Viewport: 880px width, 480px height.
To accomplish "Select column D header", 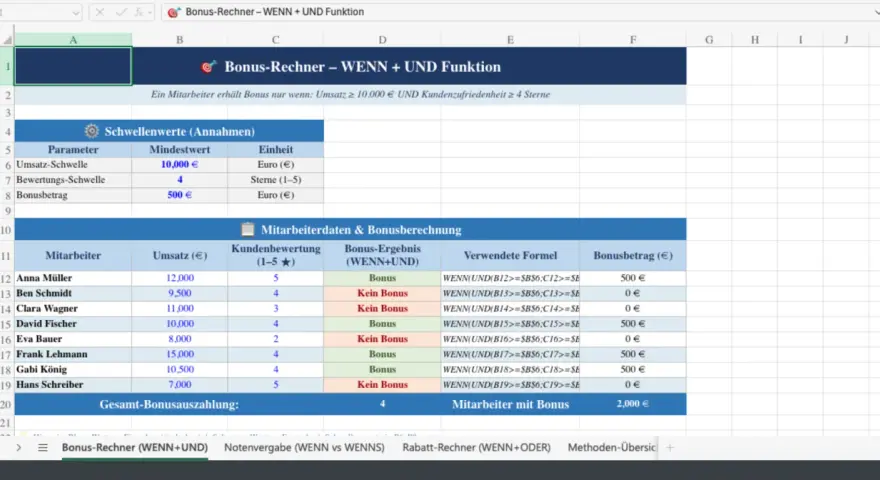I will click(x=382, y=40).
